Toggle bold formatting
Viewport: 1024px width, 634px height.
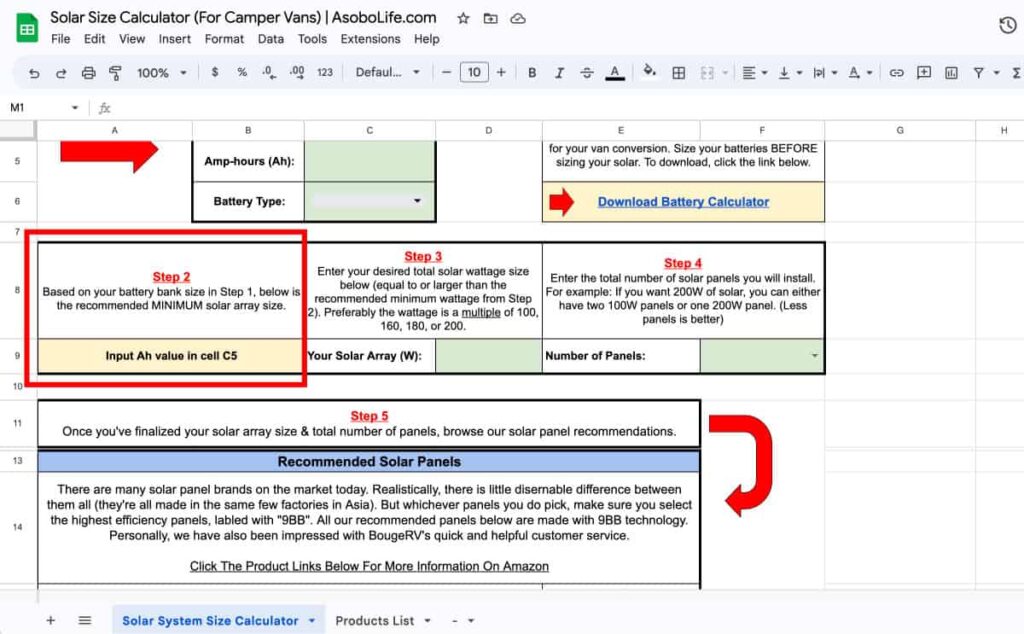pos(532,72)
